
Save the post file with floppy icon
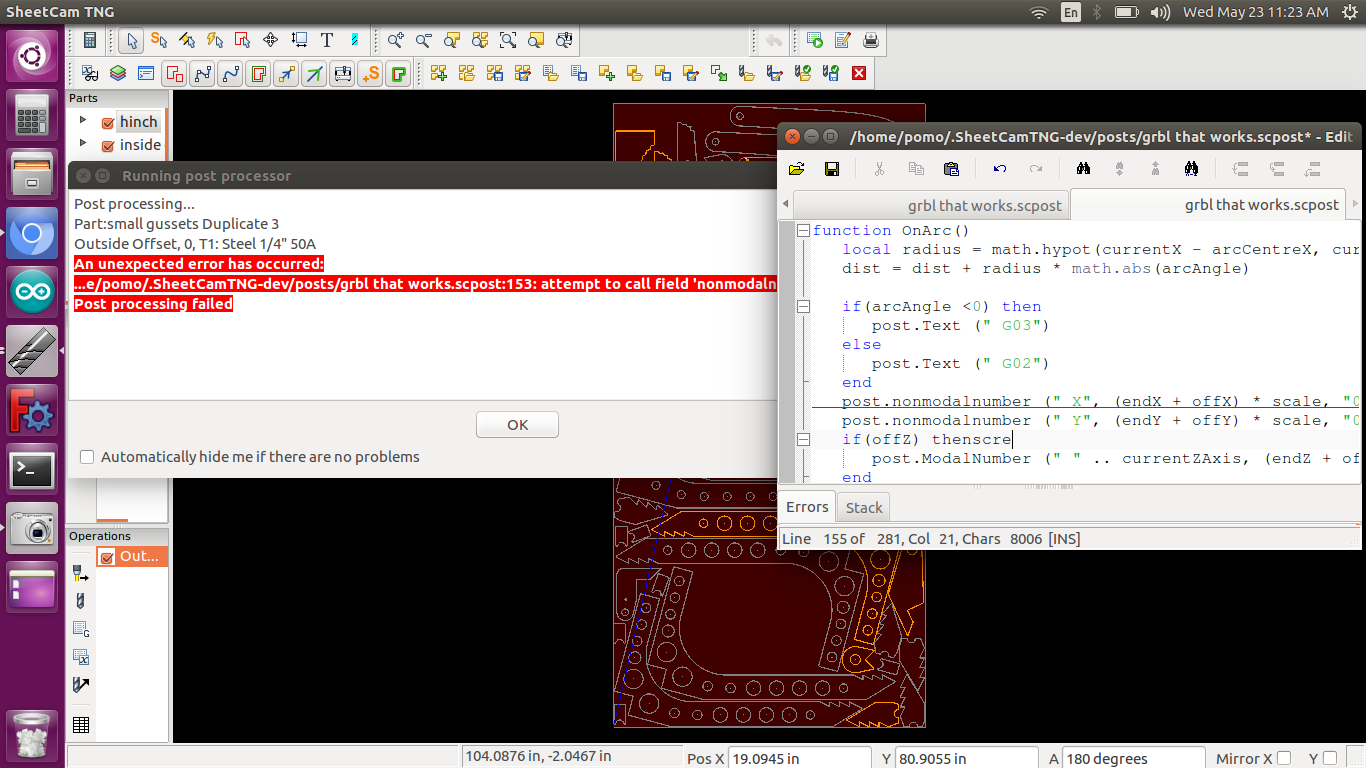tap(831, 169)
